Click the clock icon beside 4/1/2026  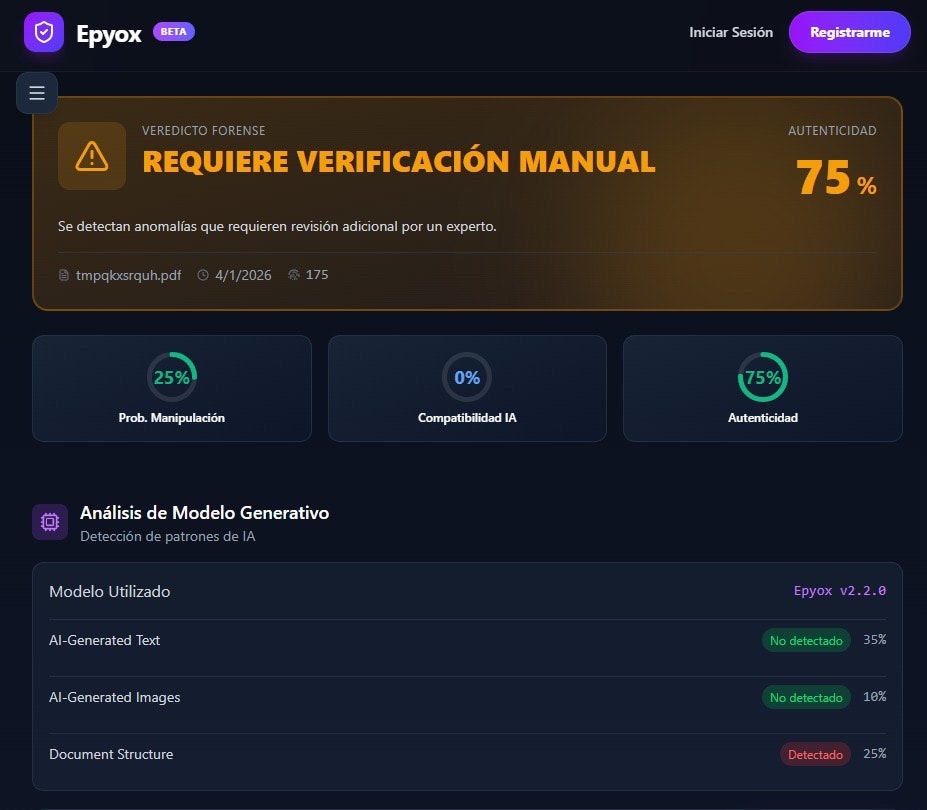(203, 275)
